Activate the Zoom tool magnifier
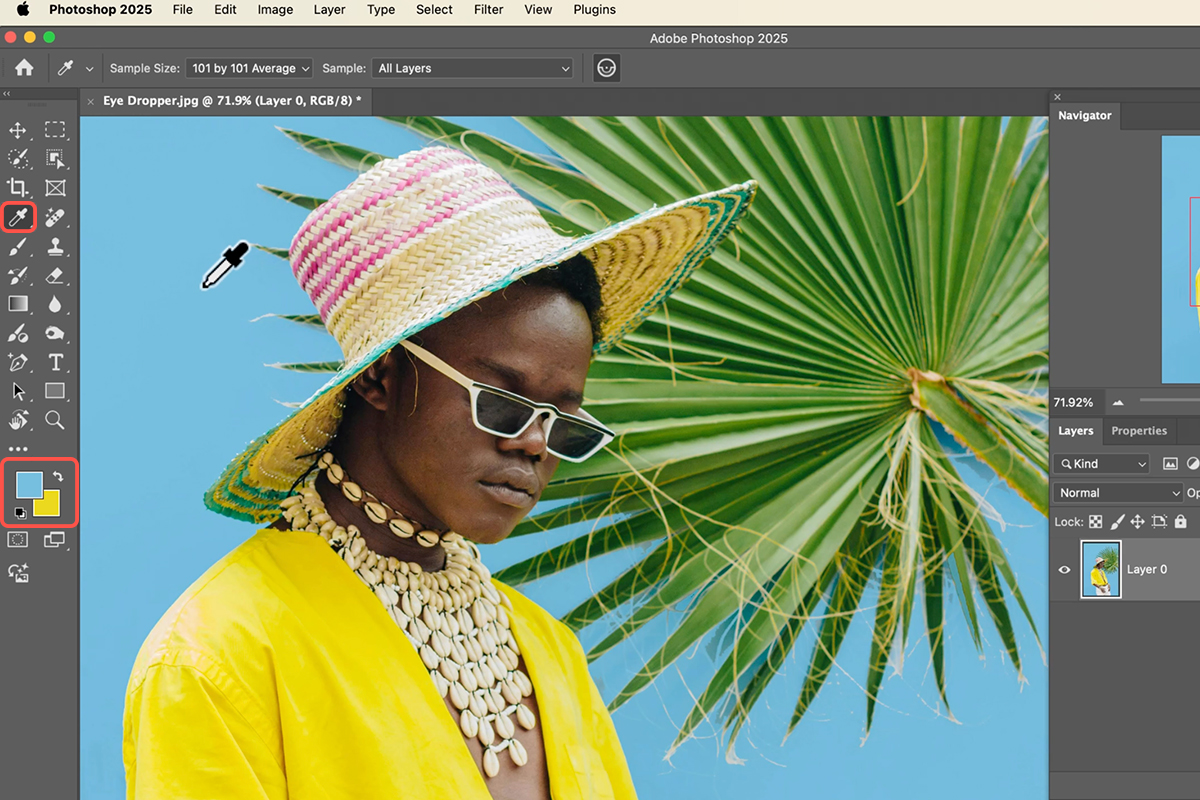 (x=55, y=420)
